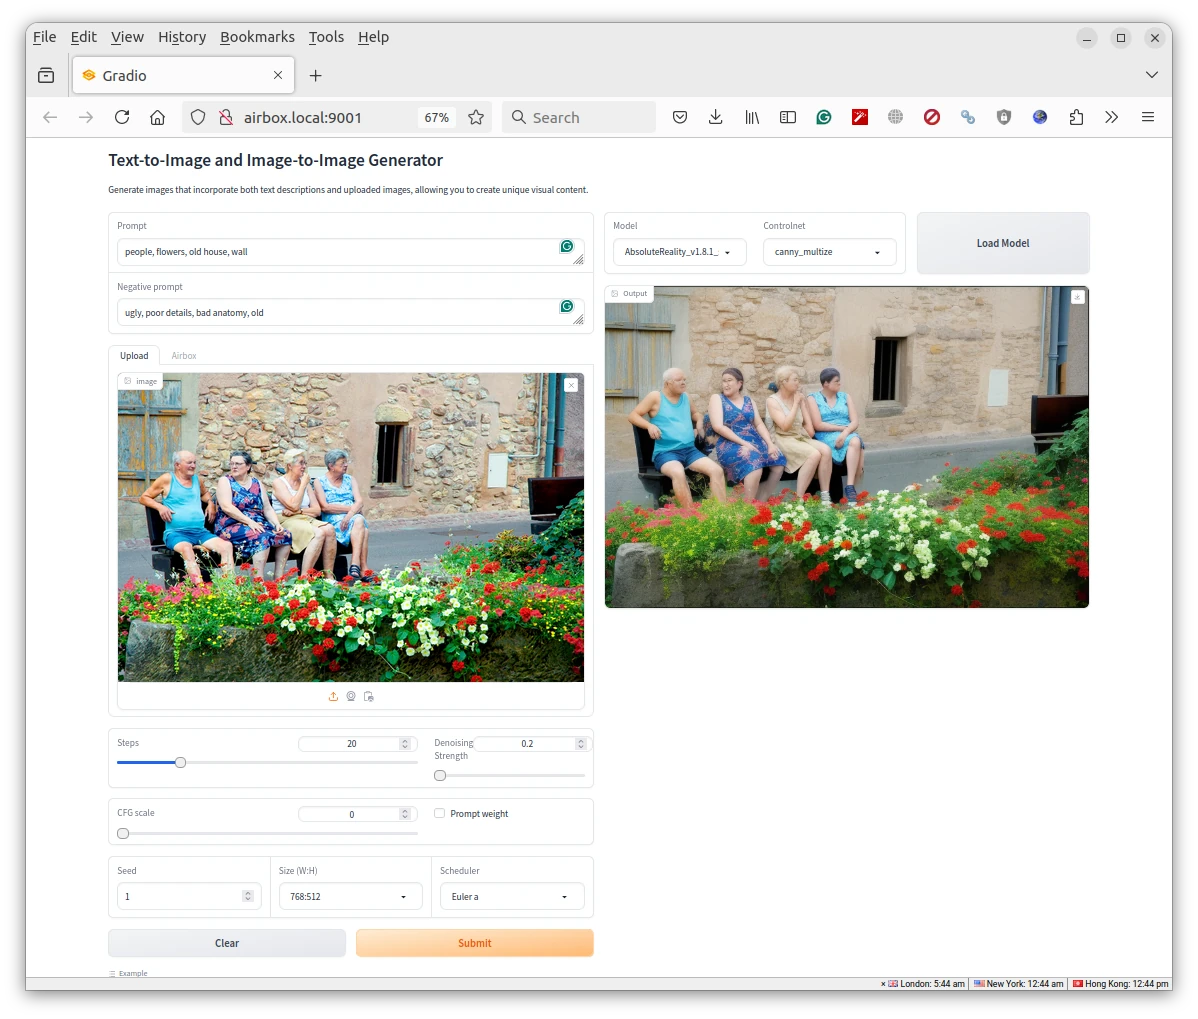Bookmark this page with the star icon
The height and width of the screenshot is (1019, 1198).
click(476, 118)
